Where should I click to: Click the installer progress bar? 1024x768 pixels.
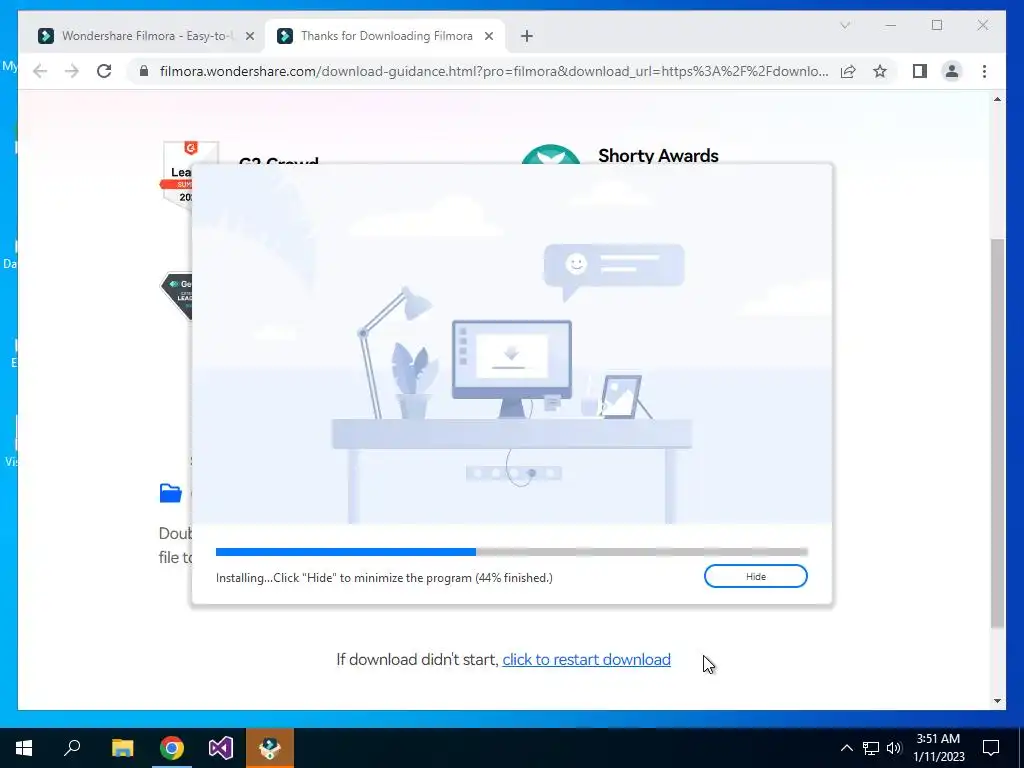tap(511, 552)
